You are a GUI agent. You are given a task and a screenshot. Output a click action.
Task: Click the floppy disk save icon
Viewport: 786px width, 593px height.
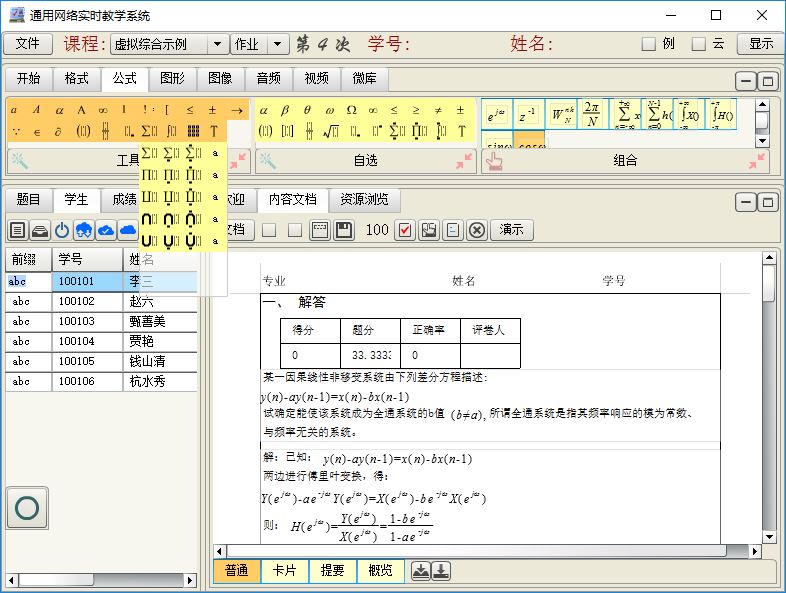(344, 230)
